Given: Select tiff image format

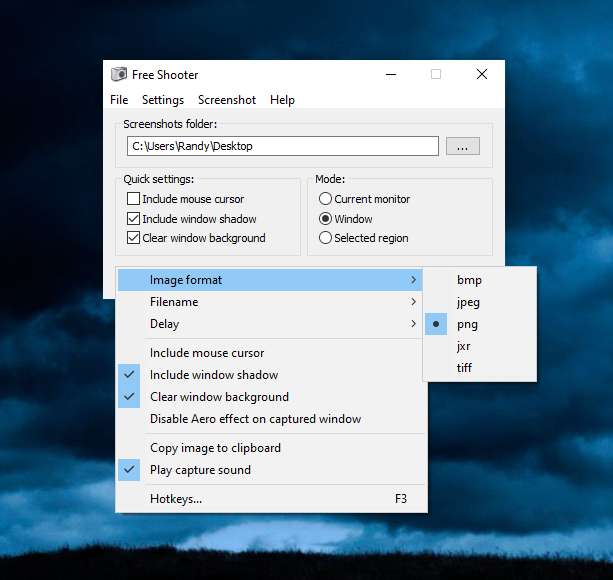Looking at the screenshot, I should (x=480, y=368).
